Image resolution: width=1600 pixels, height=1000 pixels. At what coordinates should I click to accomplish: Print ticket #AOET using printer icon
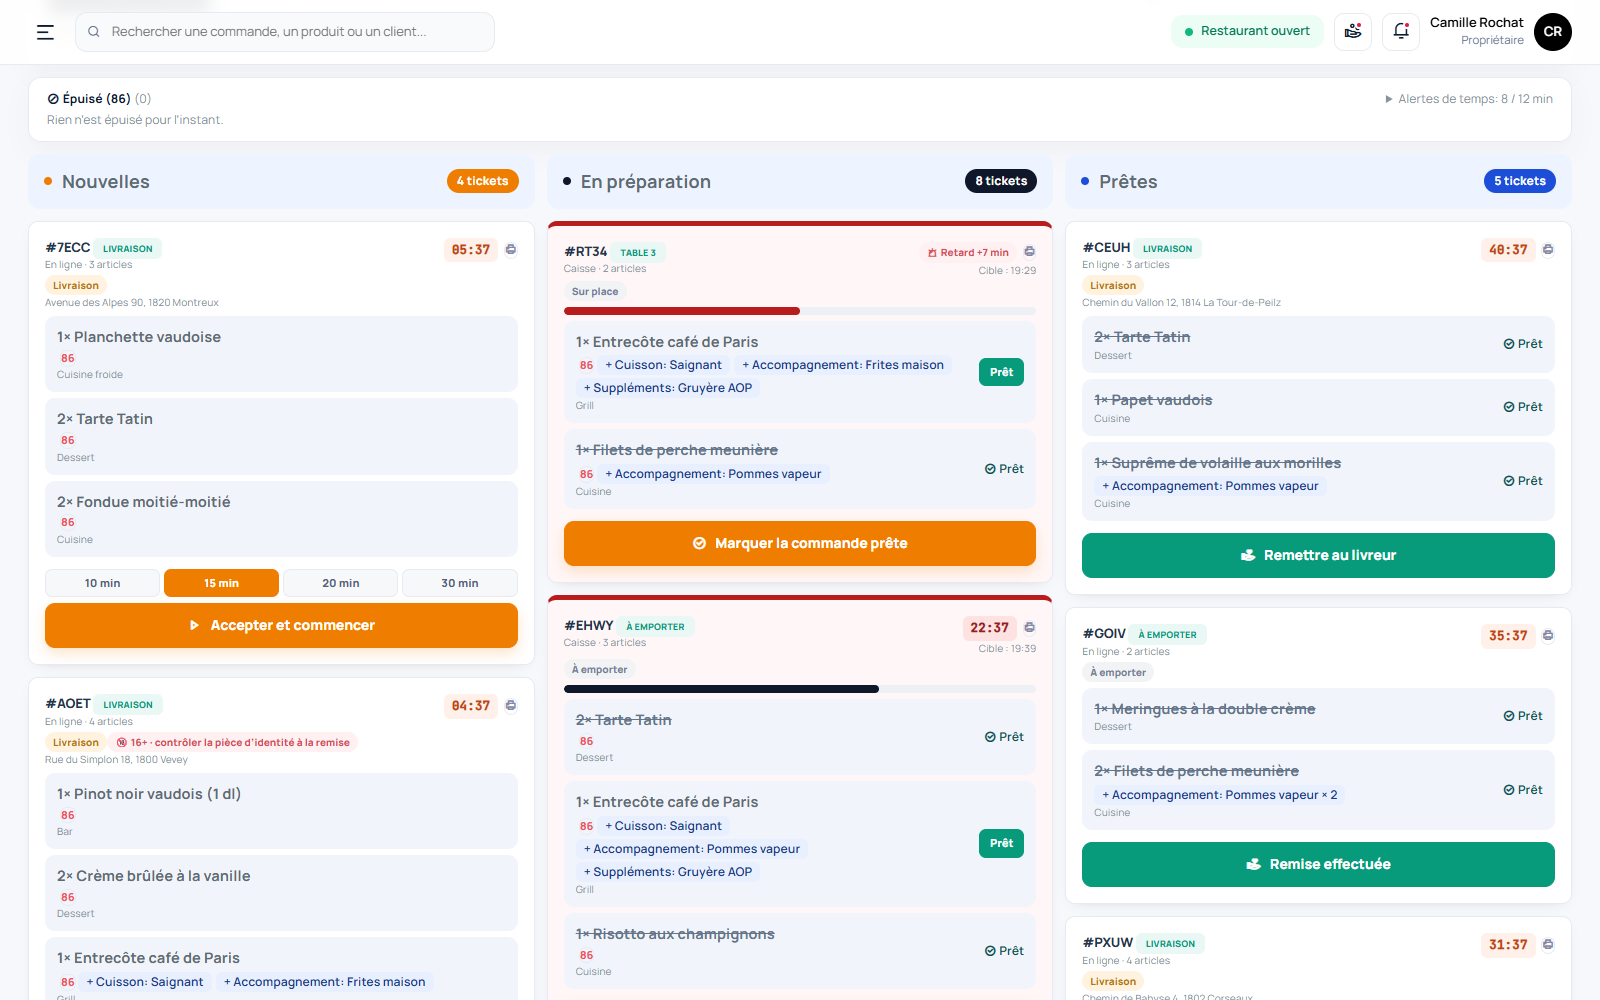tap(511, 705)
